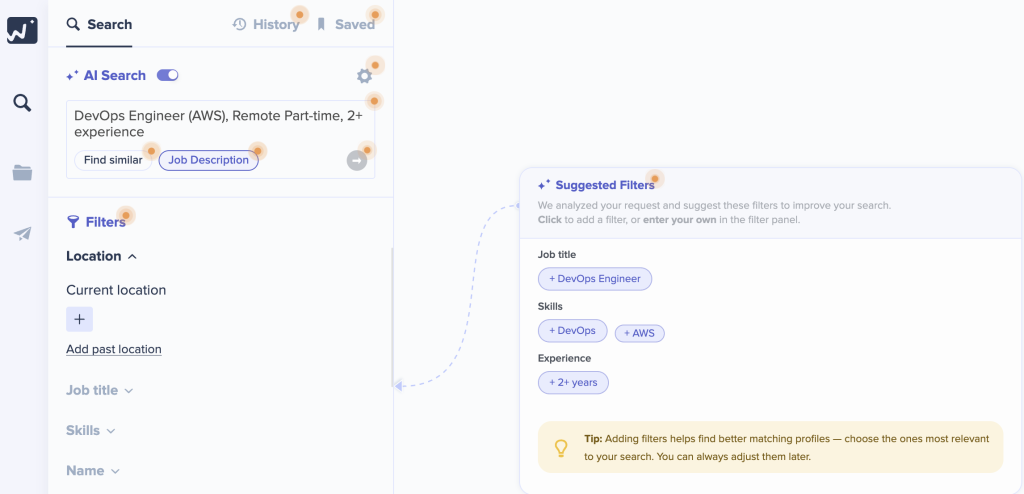Click the app logo in the sidebar
1024x494 pixels.
coord(22,30)
